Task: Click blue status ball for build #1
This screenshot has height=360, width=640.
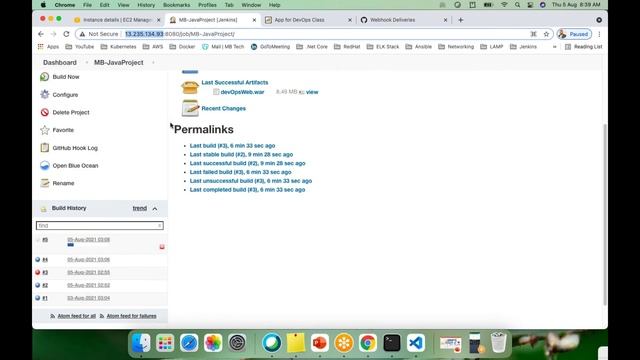Action: (38, 298)
